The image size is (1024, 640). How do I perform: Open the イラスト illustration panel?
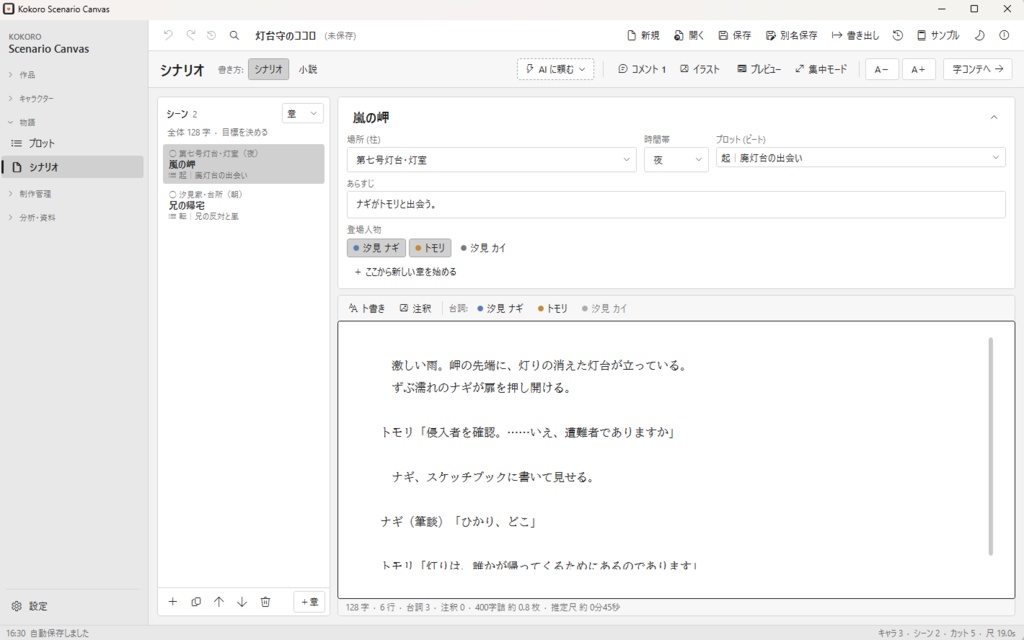pyautogui.click(x=700, y=69)
